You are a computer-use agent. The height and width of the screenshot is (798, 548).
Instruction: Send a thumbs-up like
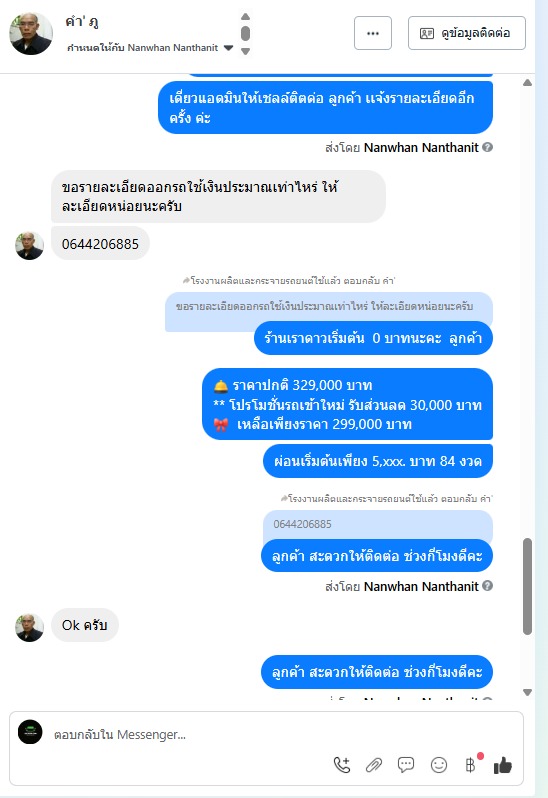click(503, 764)
